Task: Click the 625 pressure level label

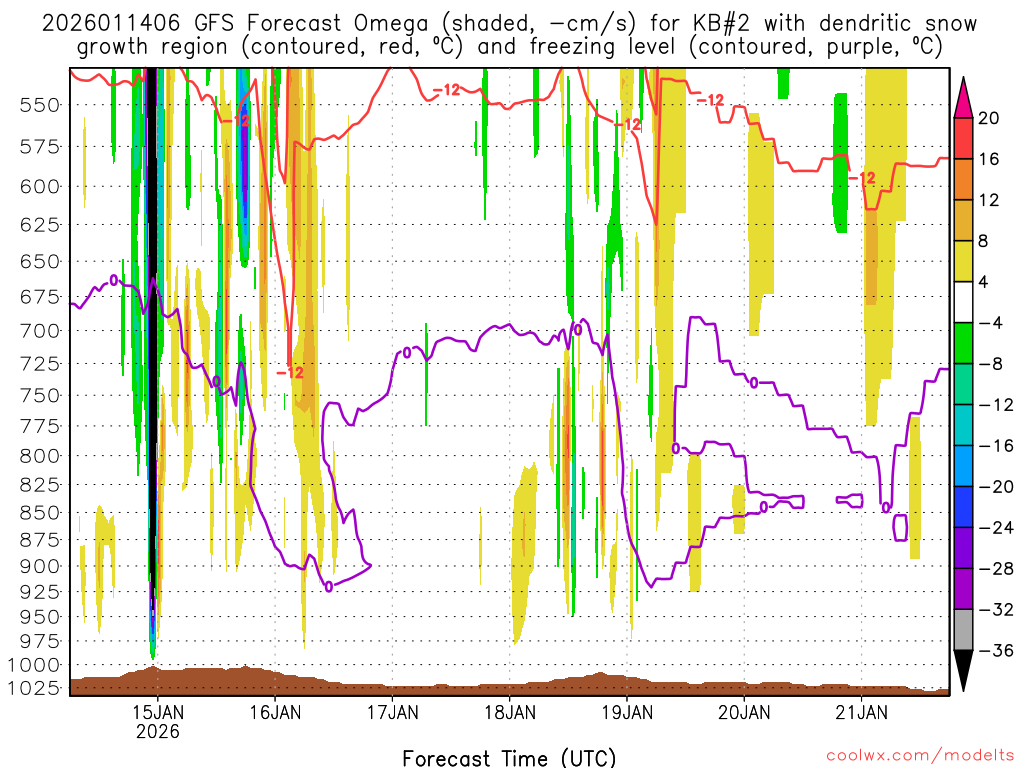Action: [40, 225]
